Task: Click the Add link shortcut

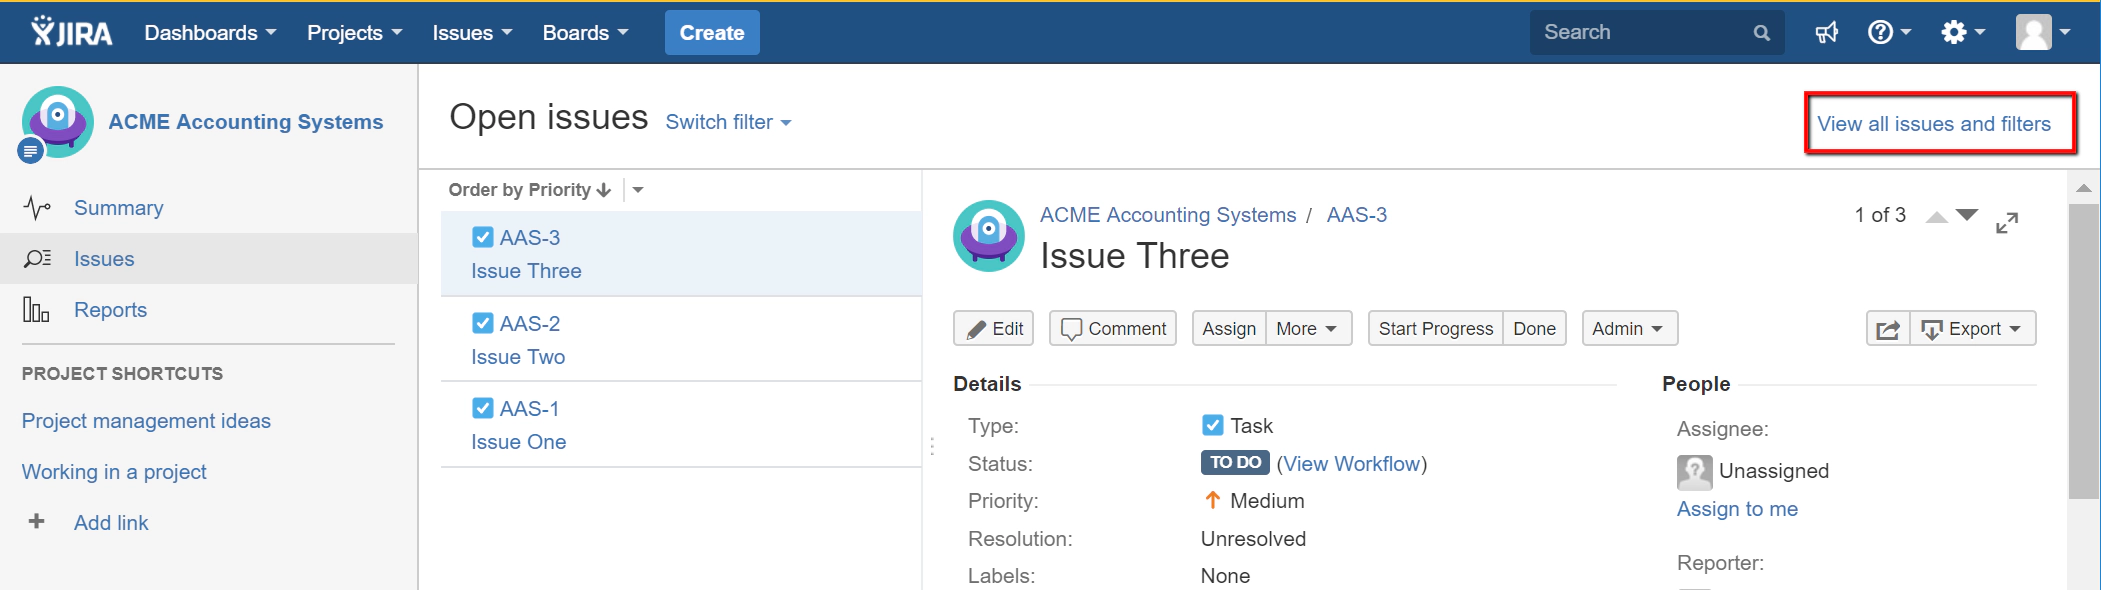Action: [111, 523]
